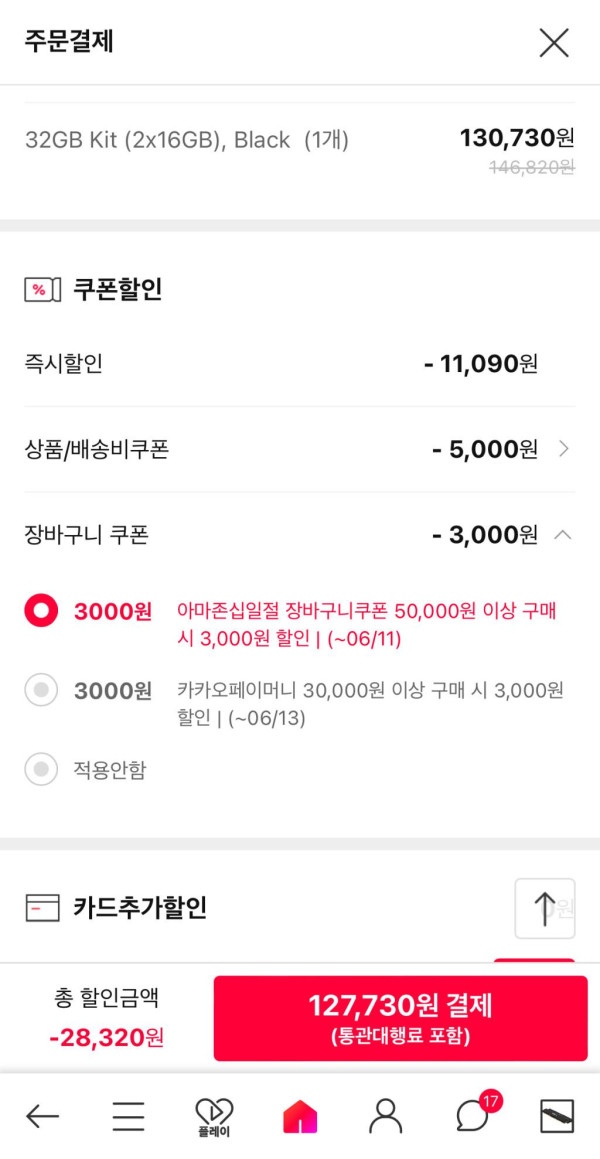The height and width of the screenshot is (1159, 600).
Task: Select the 적용안함 coupon option
Action: pyautogui.click(x=42, y=770)
